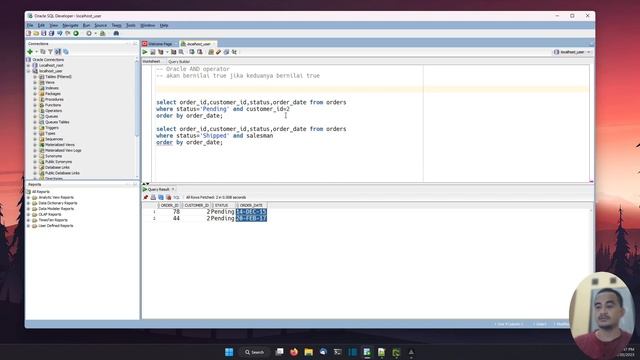This screenshot has width=640, height=360.
Task: Click the Filter funnel icon in Connections panel
Action: (50, 52)
